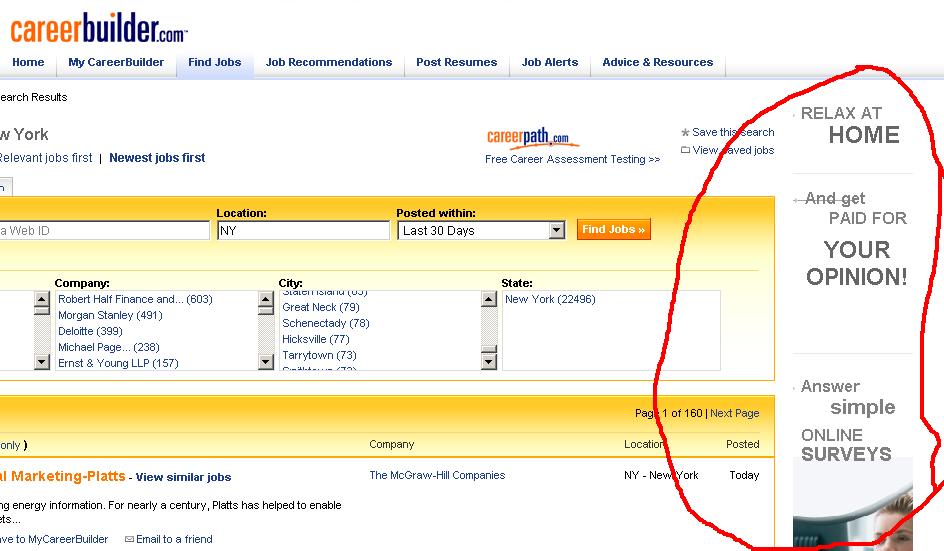The height and width of the screenshot is (551, 944).
Task: Open Advice & Resources menu
Action: click(x=657, y=62)
